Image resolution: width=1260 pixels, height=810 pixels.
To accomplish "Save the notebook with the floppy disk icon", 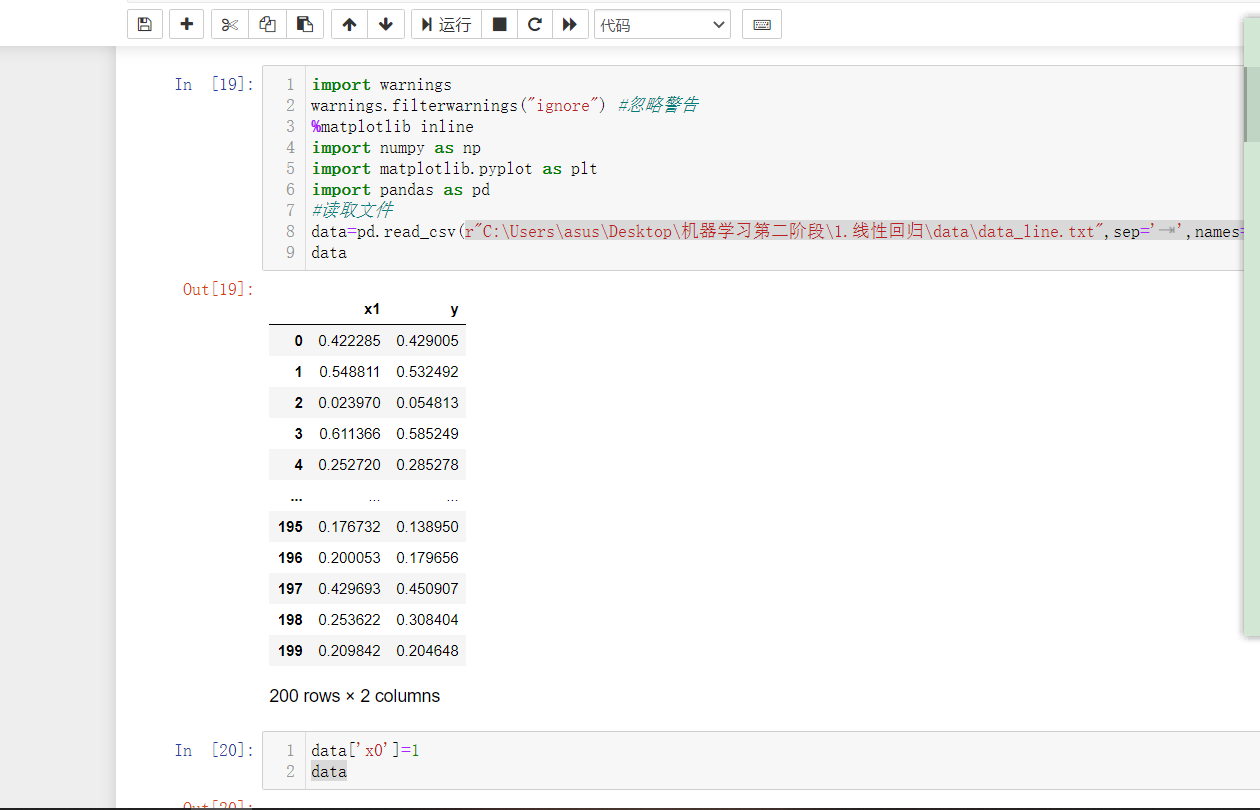I will pyautogui.click(x=145, y=24).
